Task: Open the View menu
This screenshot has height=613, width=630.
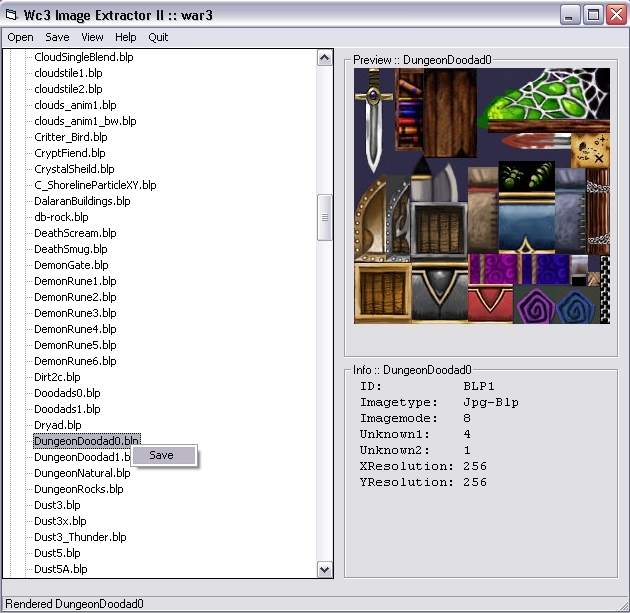Action: click(92, 37)
